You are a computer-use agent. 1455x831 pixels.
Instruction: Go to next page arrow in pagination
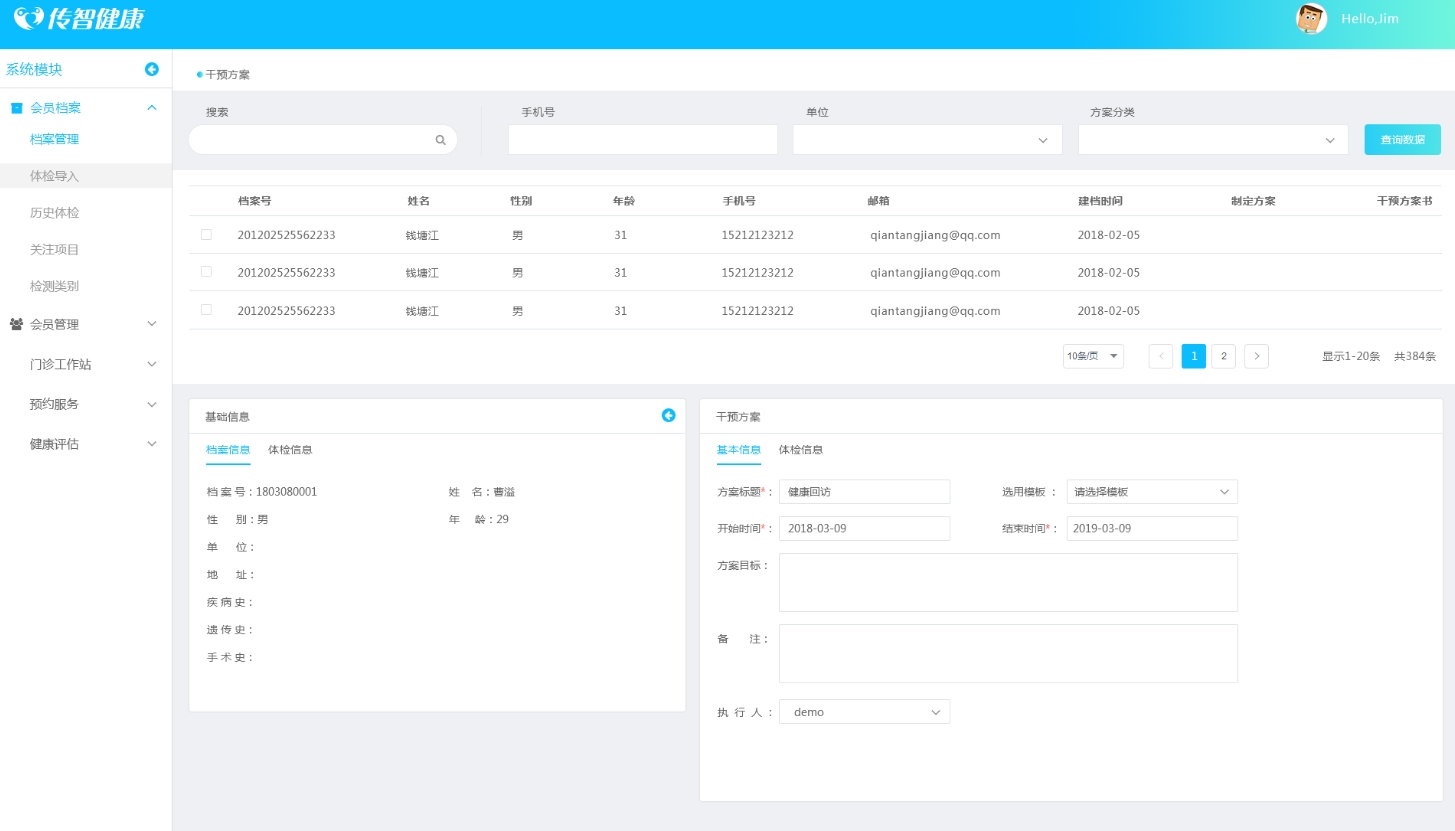coord(1257,356)
